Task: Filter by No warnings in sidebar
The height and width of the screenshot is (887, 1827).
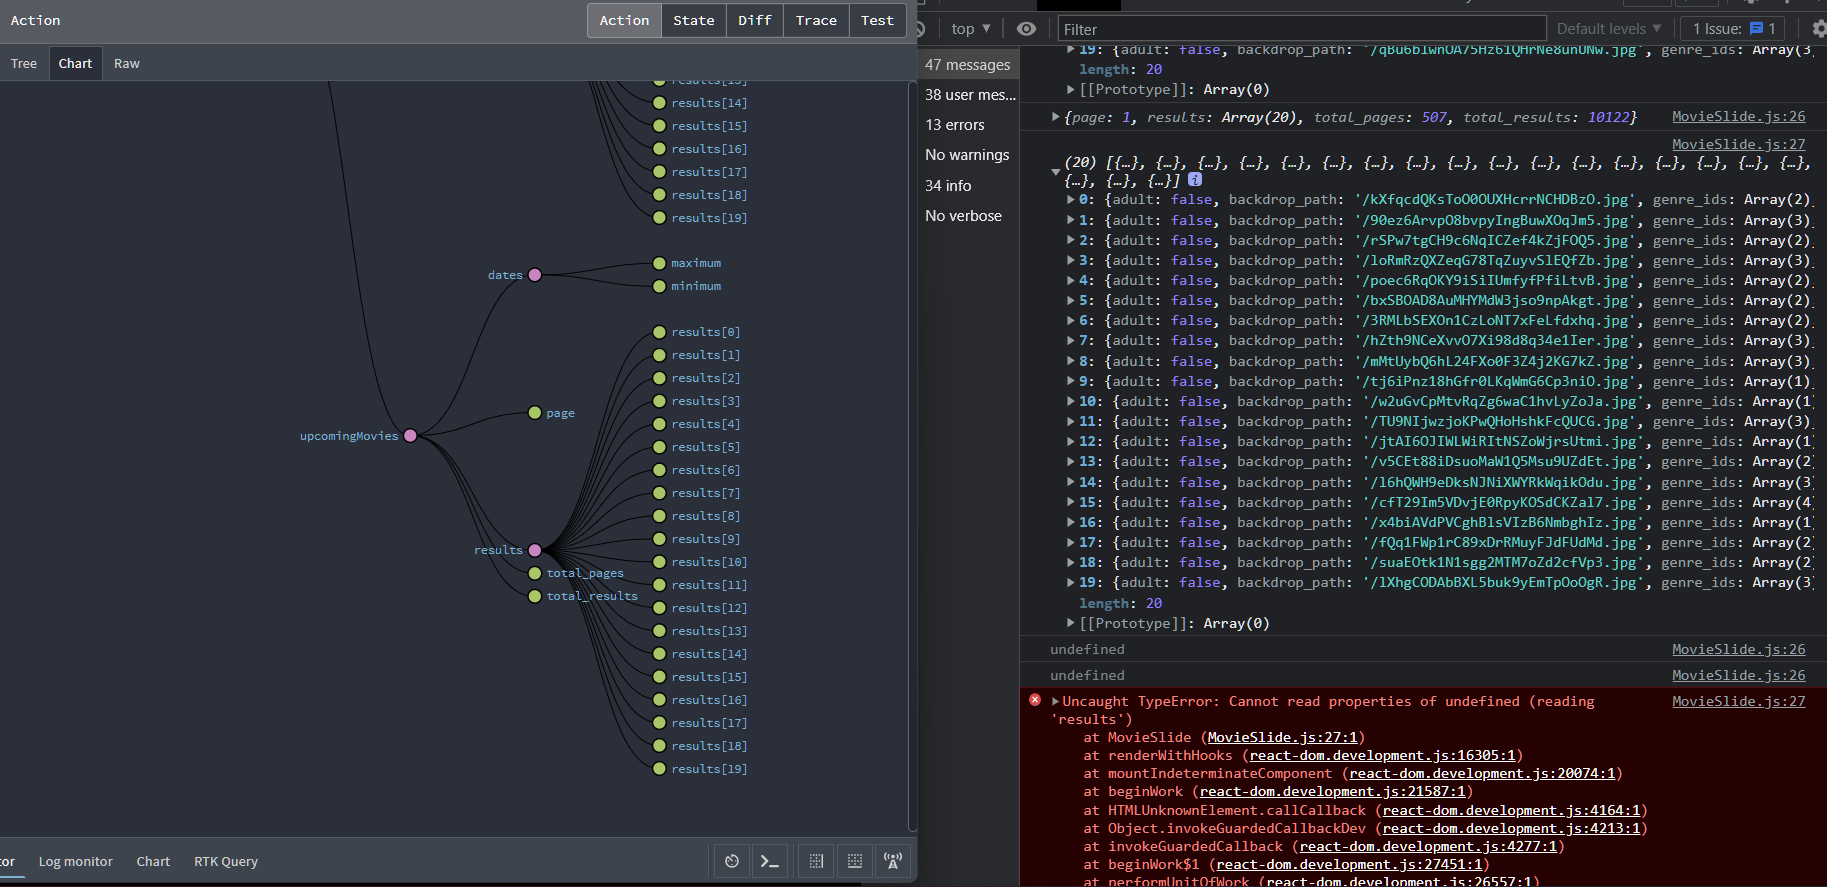Action: tap(967, 154)
